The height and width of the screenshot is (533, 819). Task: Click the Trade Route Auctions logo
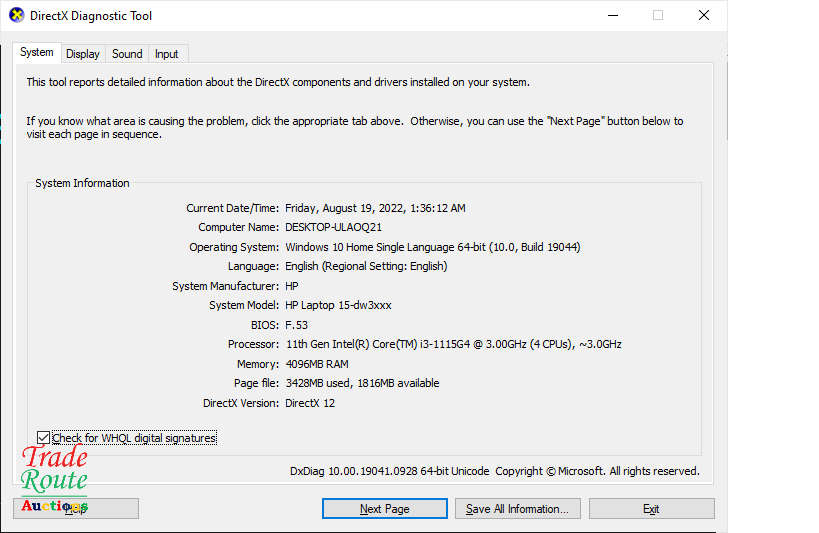point(55,480)
